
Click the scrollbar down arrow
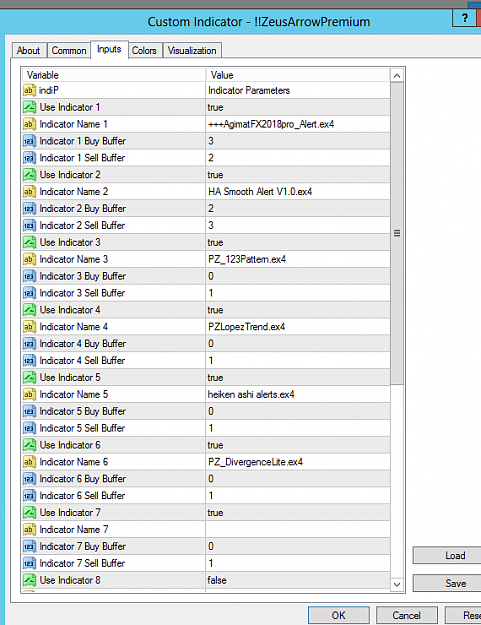397,585
